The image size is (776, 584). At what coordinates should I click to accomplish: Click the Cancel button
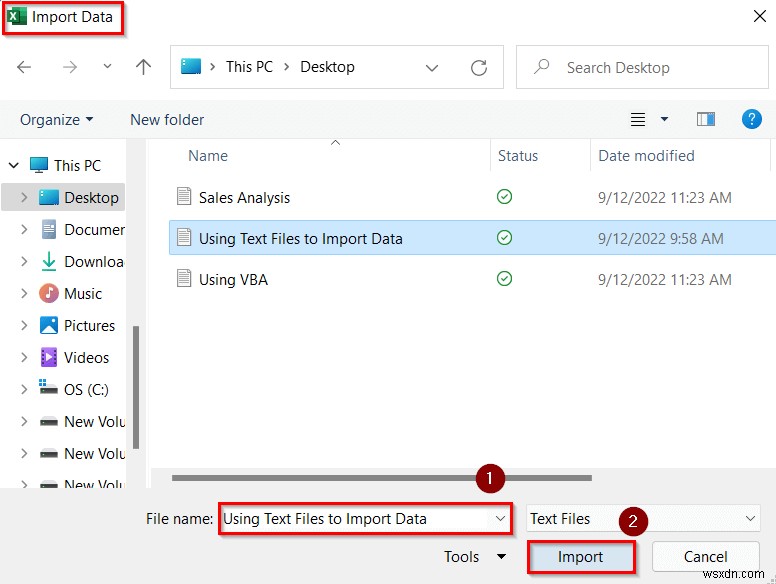705,557
